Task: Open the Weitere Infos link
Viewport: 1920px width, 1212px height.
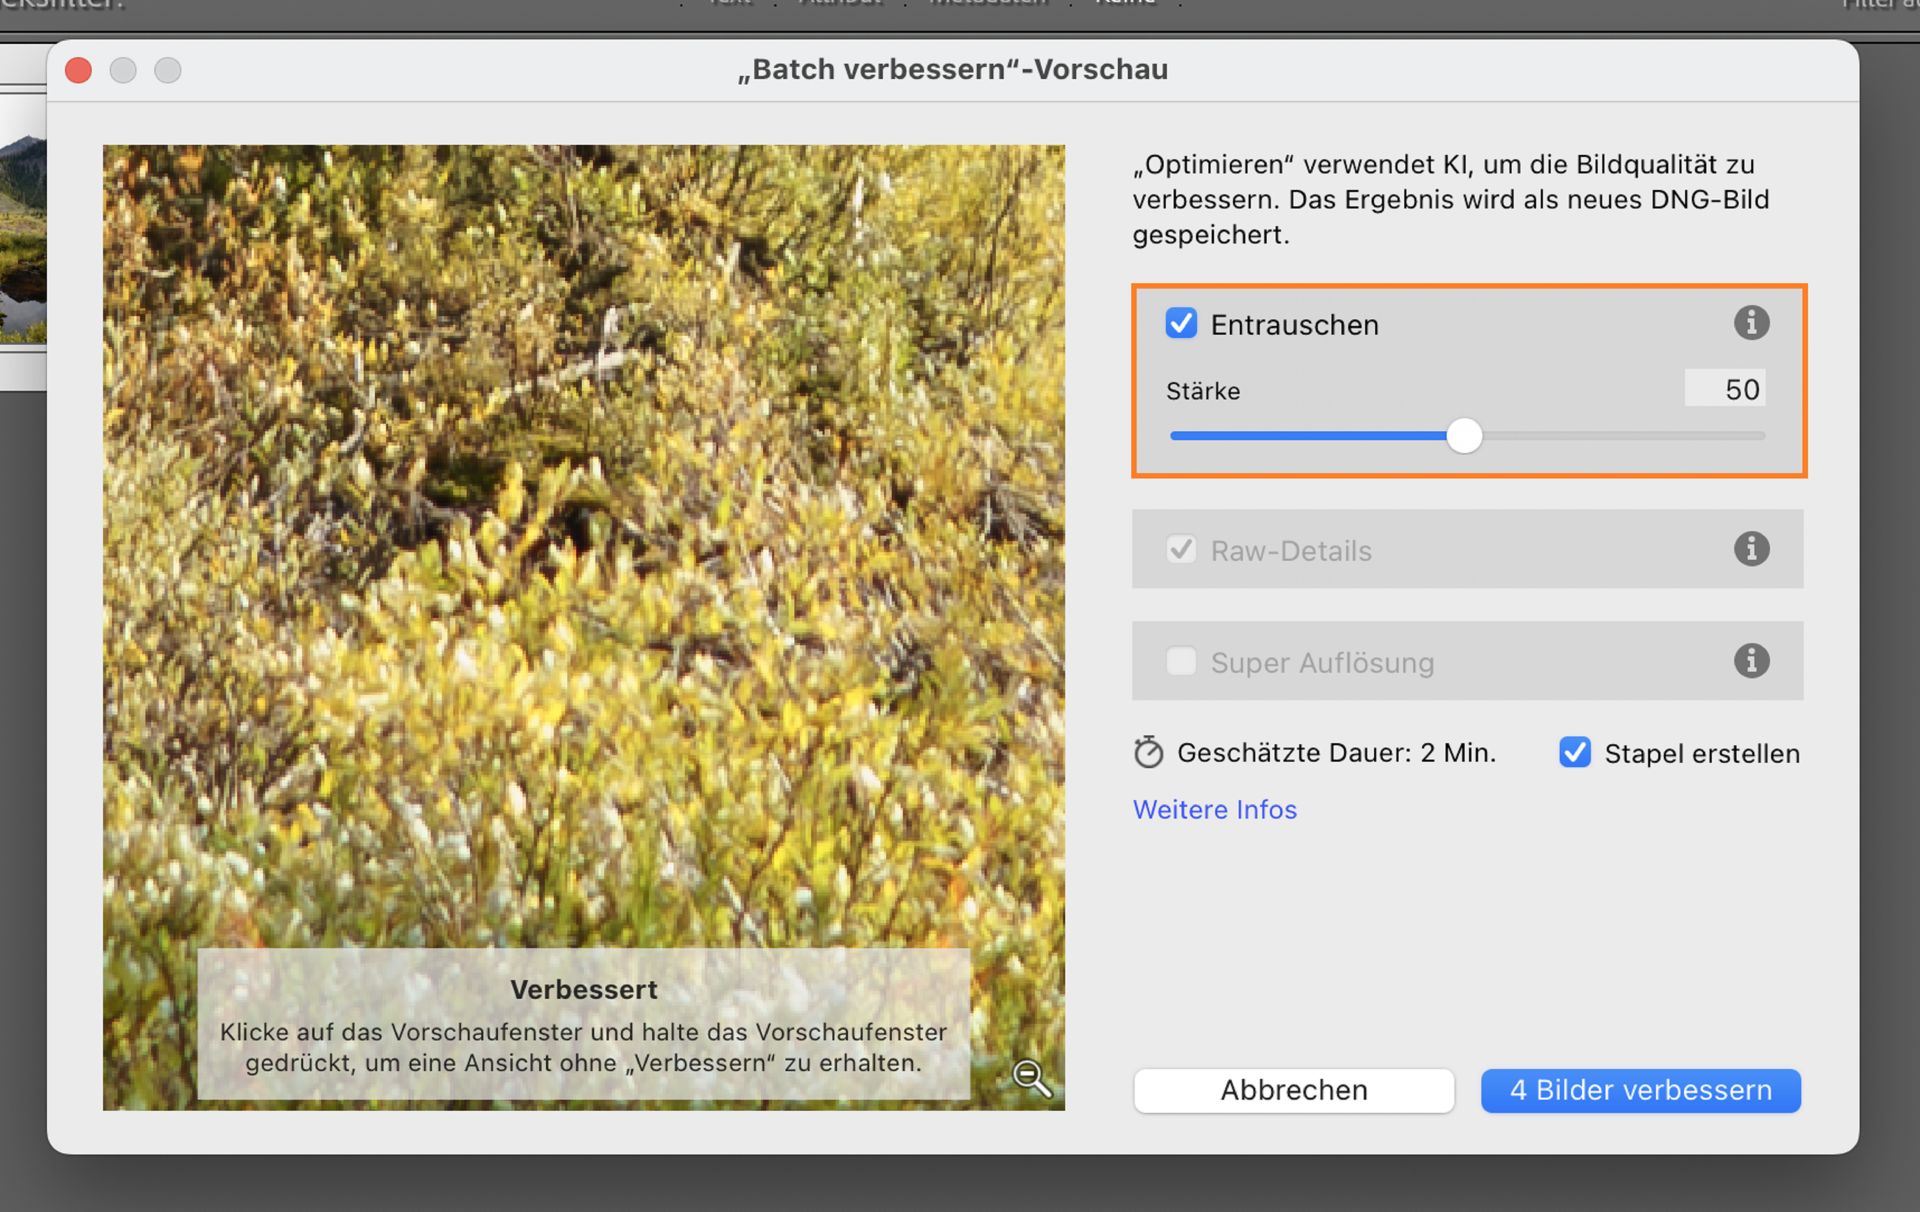Action: 1214,809
